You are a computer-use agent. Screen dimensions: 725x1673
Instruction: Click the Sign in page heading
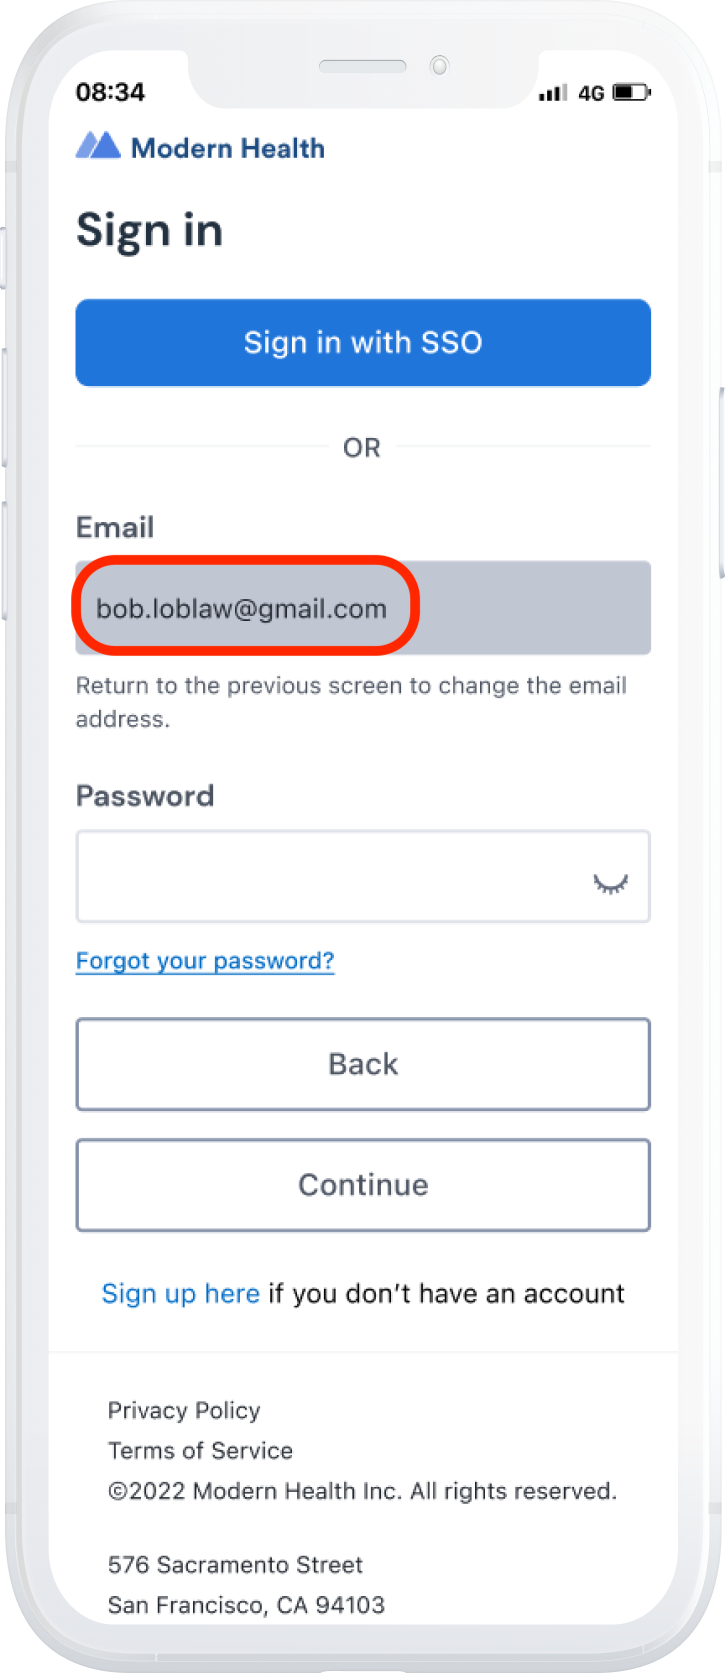pyautogui.click(x=150, y=231)
